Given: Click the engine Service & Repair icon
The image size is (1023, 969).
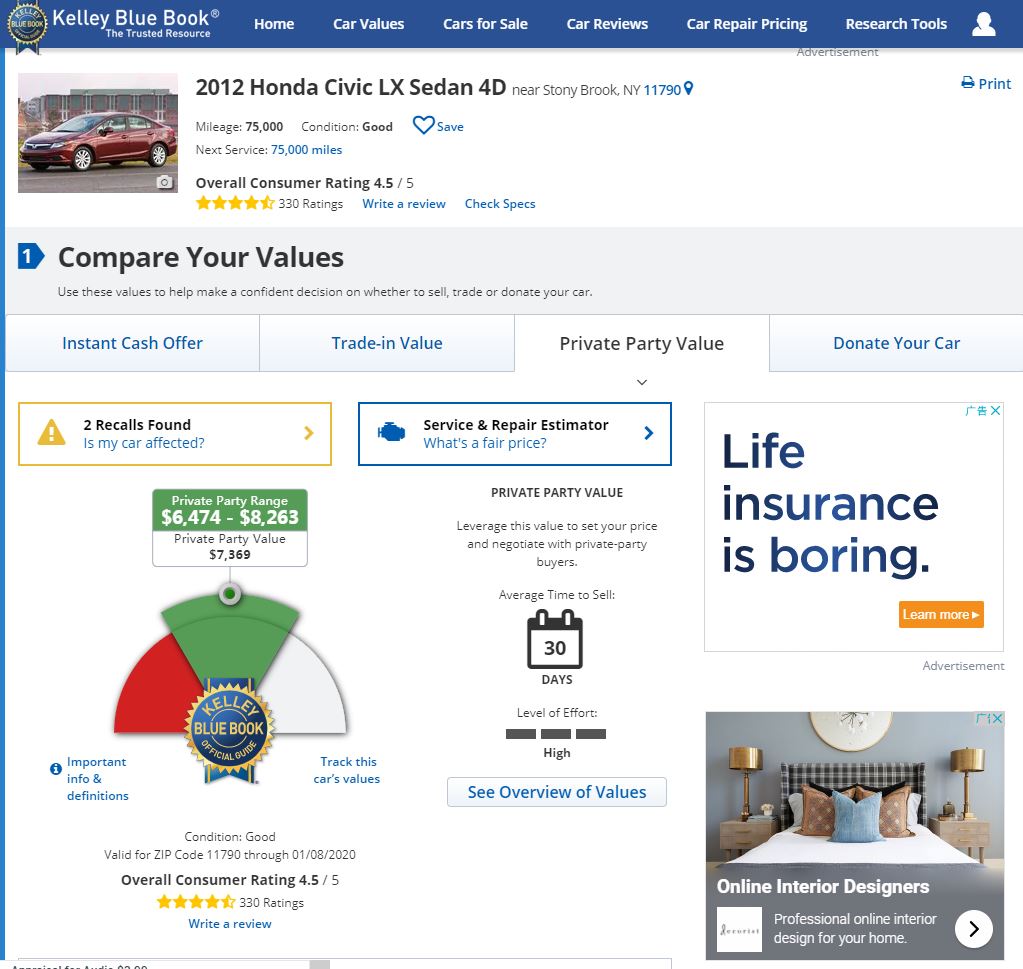Looking at the screenshot, I should [391, 433].
